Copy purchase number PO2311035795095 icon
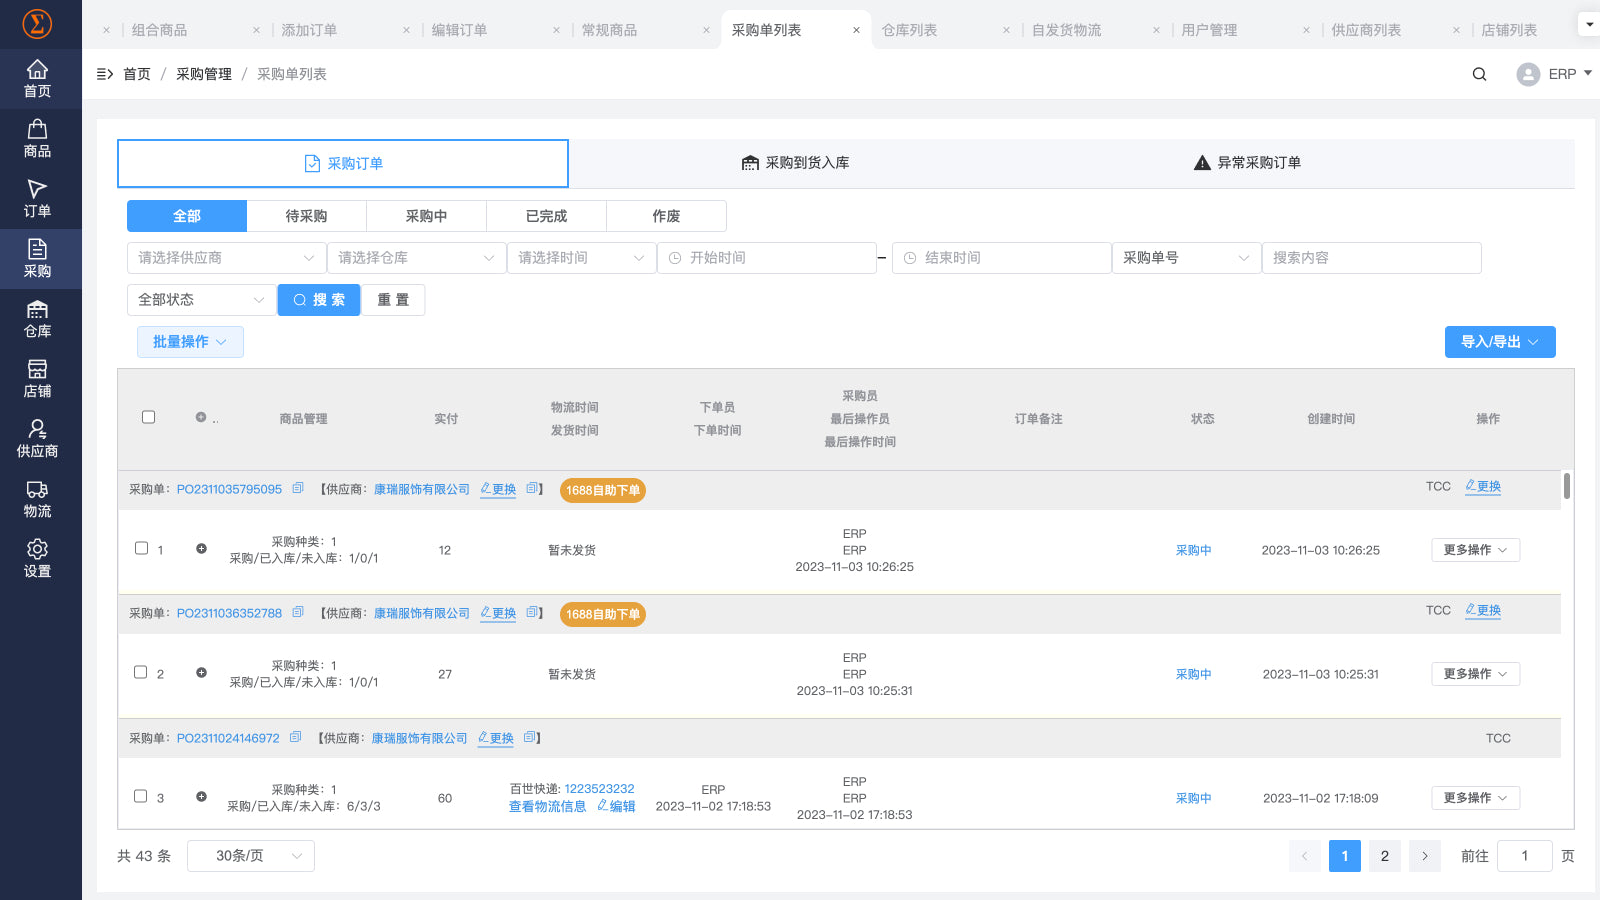The image size is (1600, 900). point(297,489)
